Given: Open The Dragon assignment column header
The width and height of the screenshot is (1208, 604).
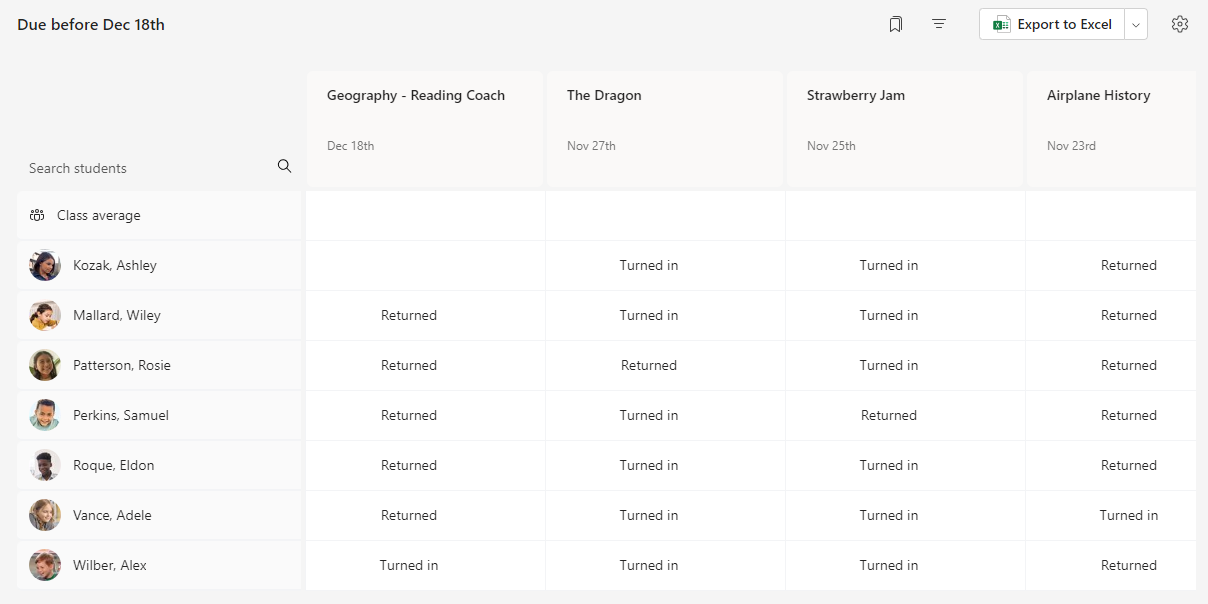Looking at the screenshot, I should click(x=604, y=96).
